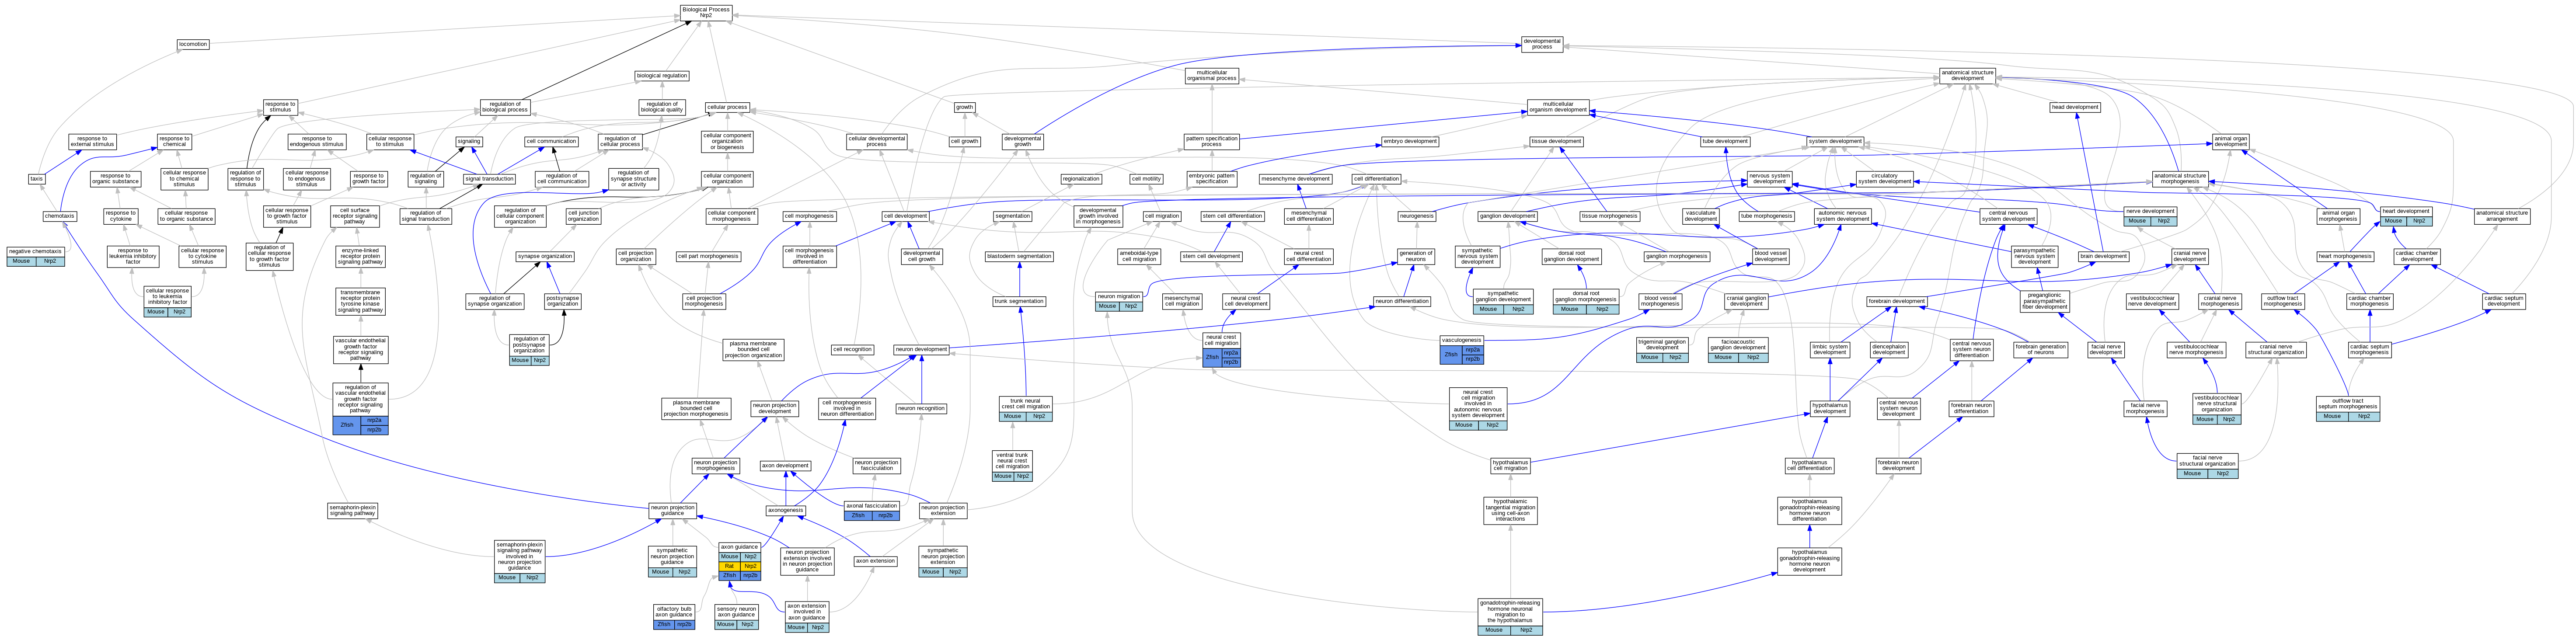This screenshot has width=2576, height=640.
Task: Click the "dorsal root ganglion development" node
Action: tap(1572, 256)
